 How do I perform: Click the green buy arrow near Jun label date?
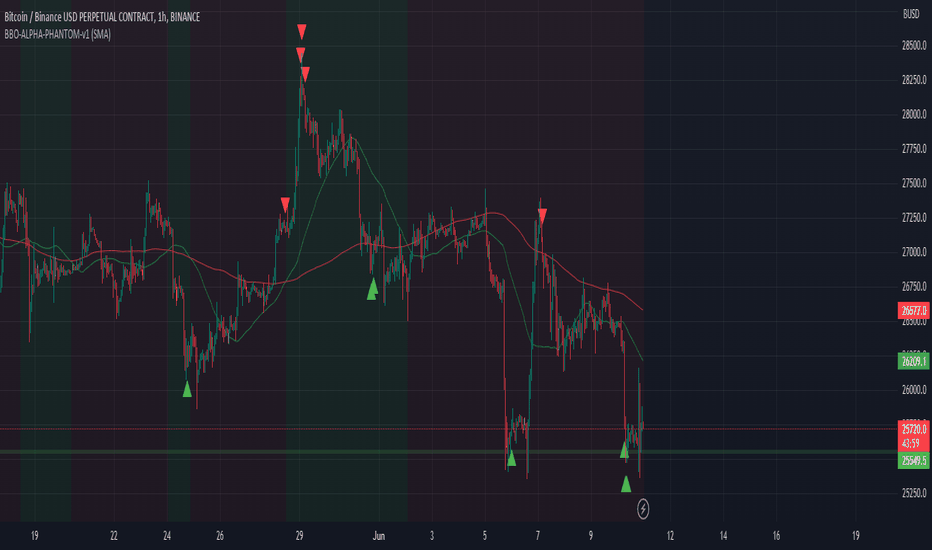[x=372, y=289]
